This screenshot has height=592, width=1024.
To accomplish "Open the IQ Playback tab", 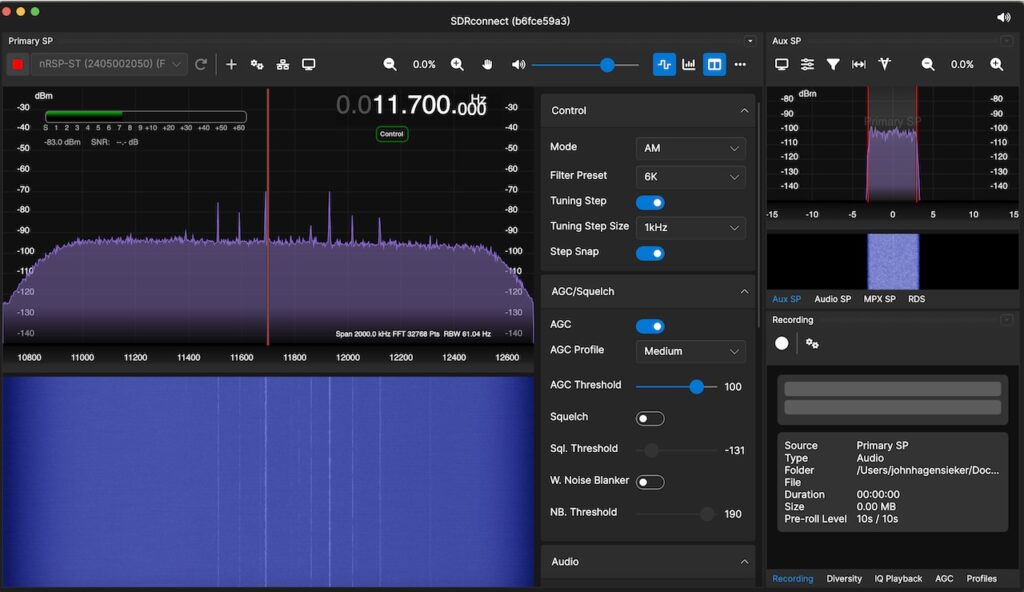I will [898, 578].
